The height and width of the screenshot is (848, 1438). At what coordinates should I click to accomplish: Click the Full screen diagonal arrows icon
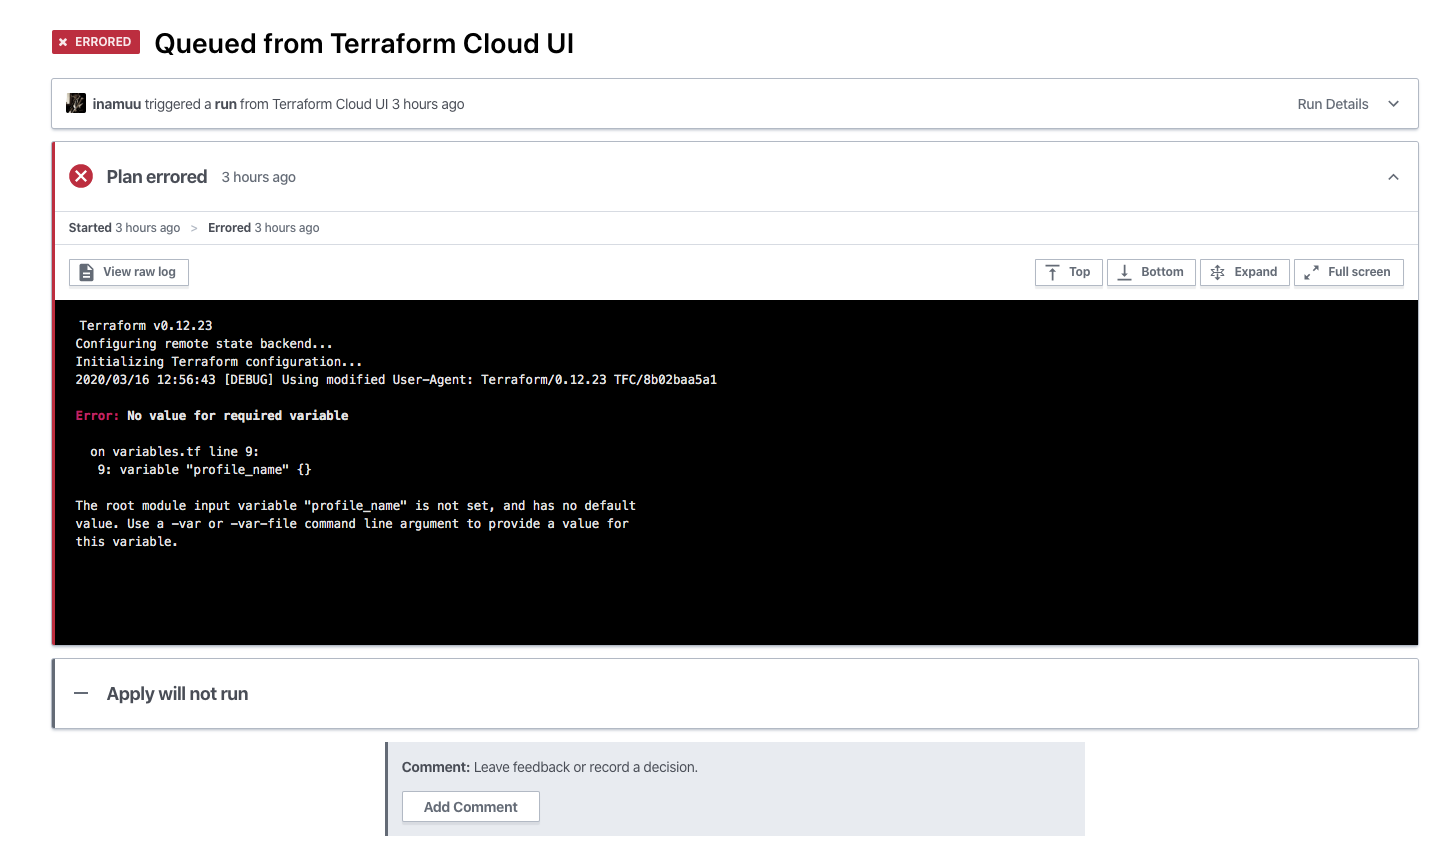click(1311, 272)
